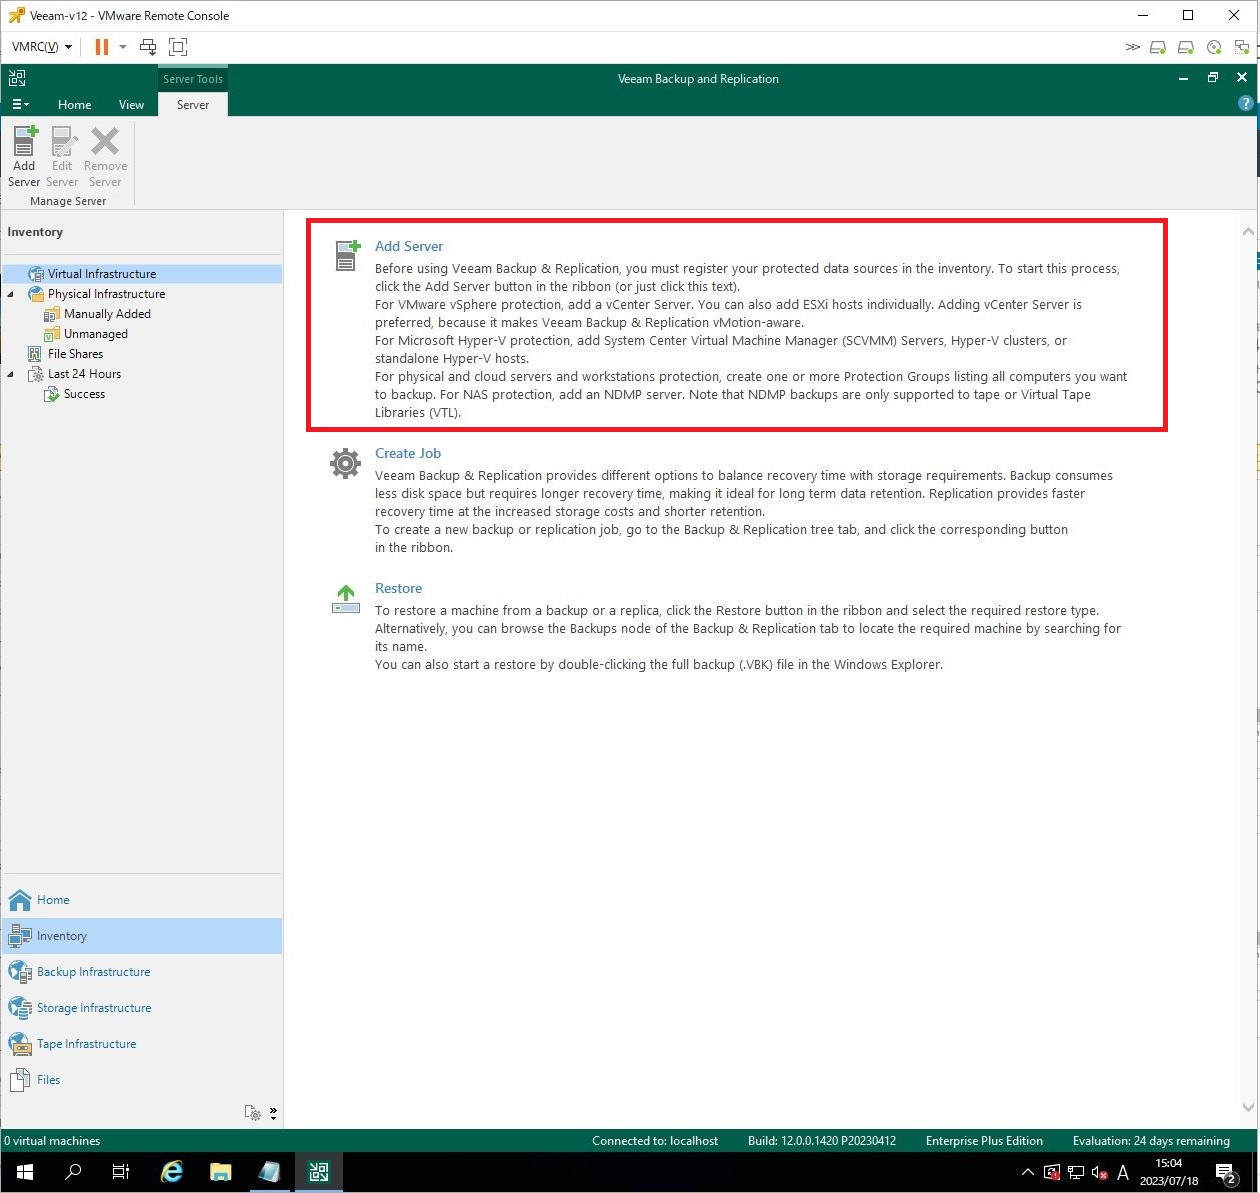
Task: Select Success under Last 24 Hours
Action: click(84, 393)
